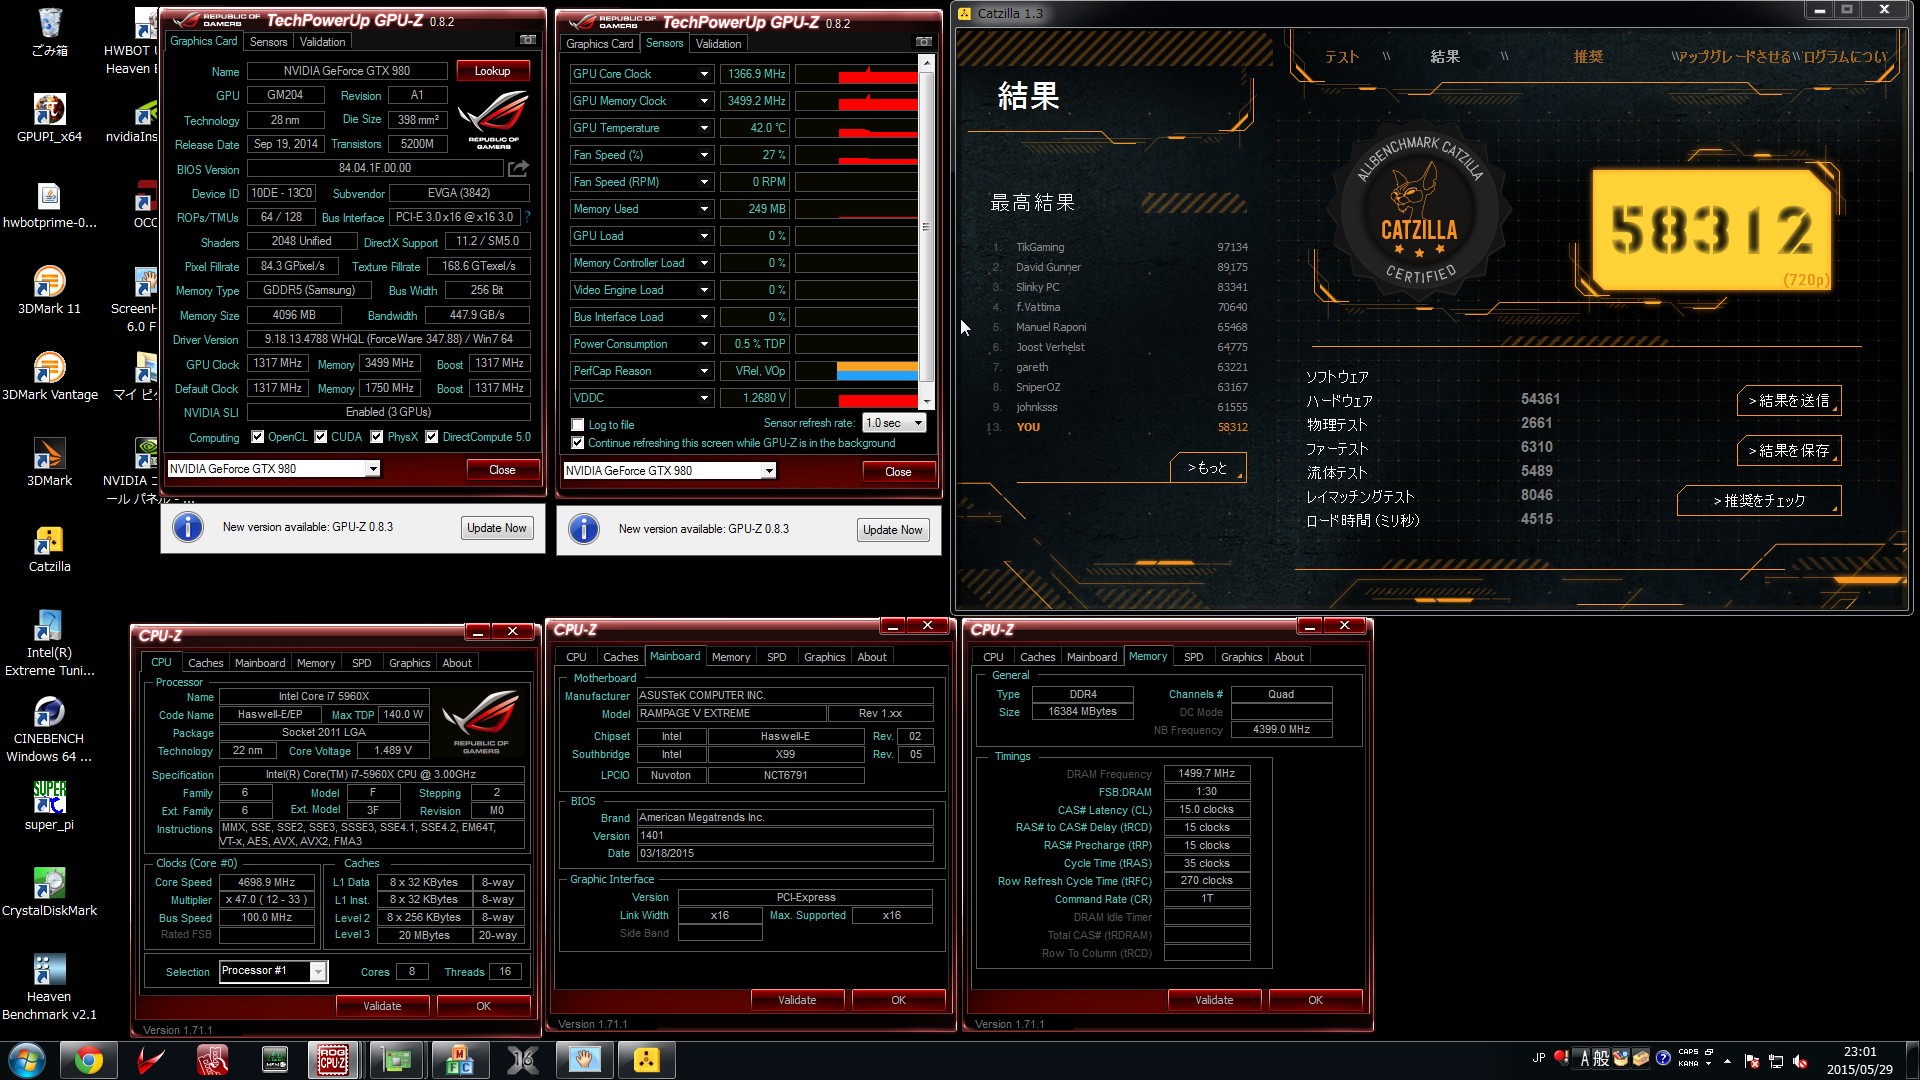Click the camera icon in the GPU-Z Sensors window
This screenshot has height=1080, width=1920.
(923, 42)
